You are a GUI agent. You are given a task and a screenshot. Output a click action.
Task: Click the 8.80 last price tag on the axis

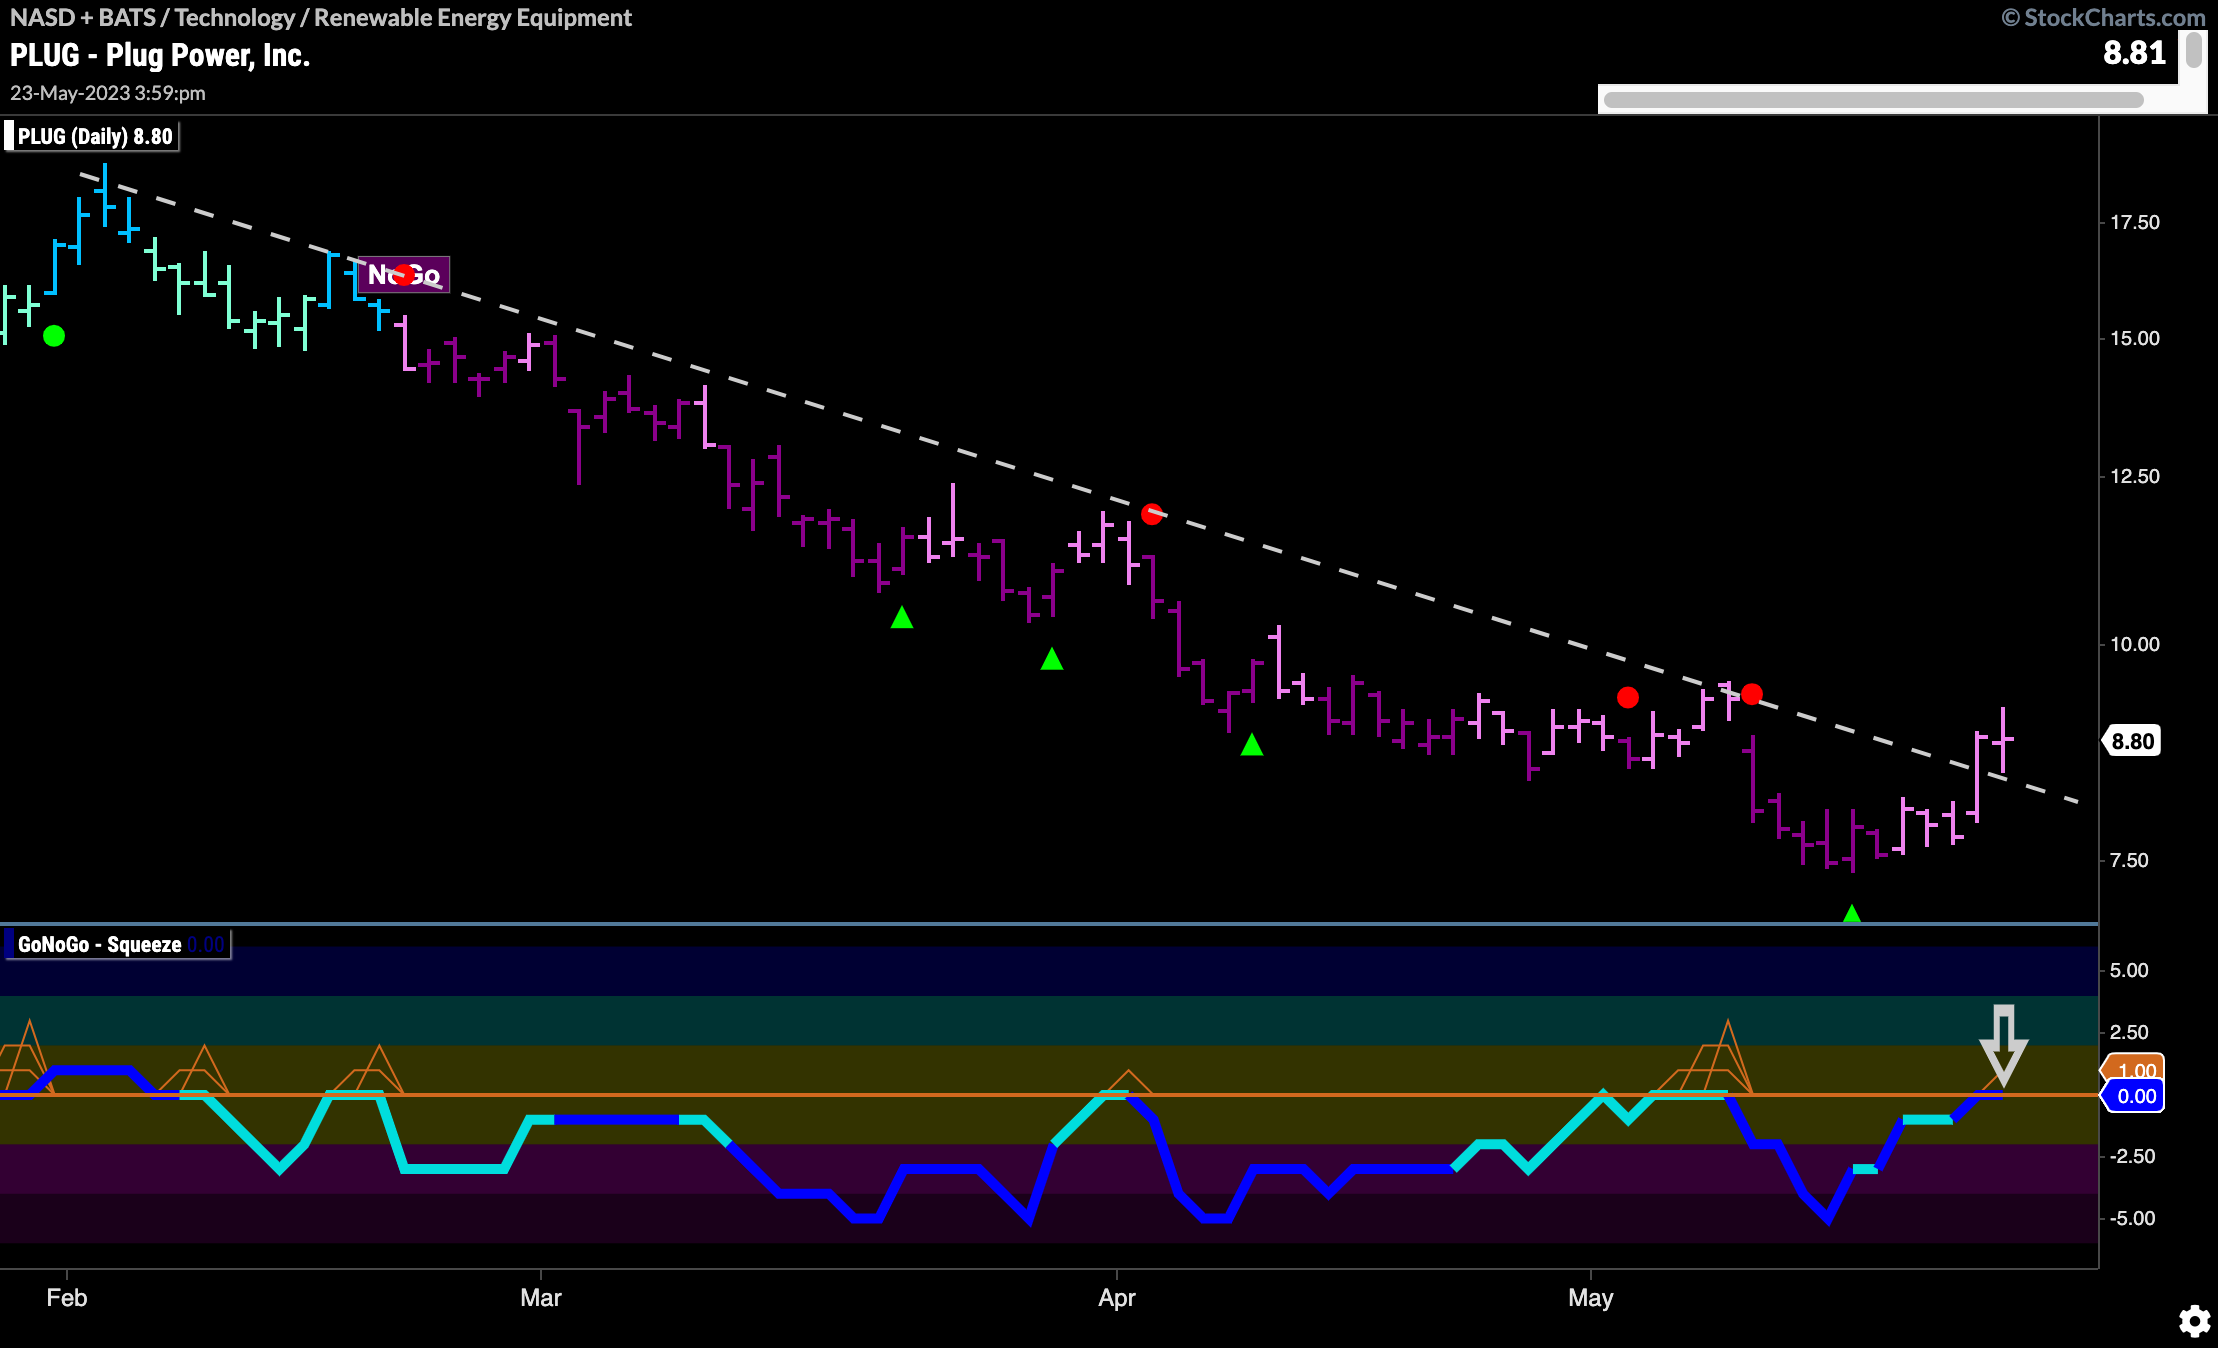[2131, 741]
